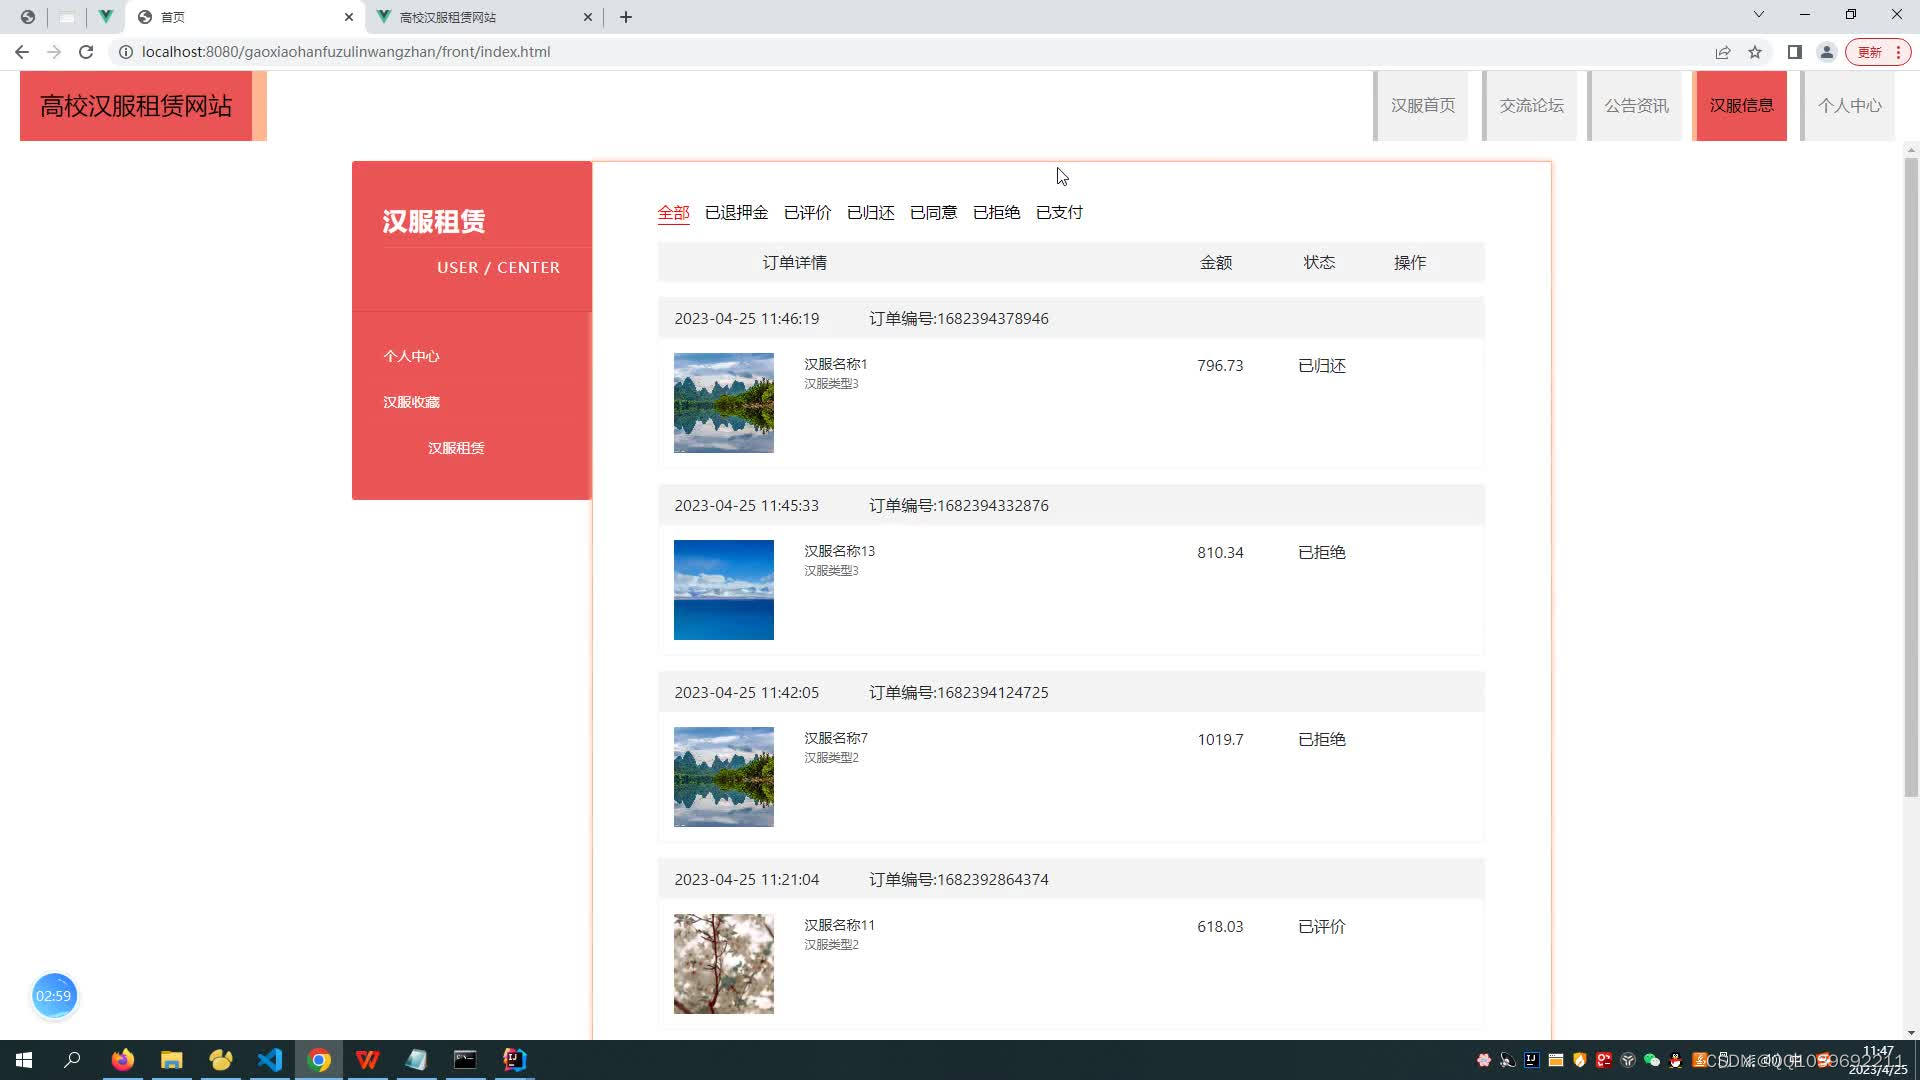This screenshot has width=1920, height=1080.
Task: Filter orders by 已退押金 tab
Action: 736,212
